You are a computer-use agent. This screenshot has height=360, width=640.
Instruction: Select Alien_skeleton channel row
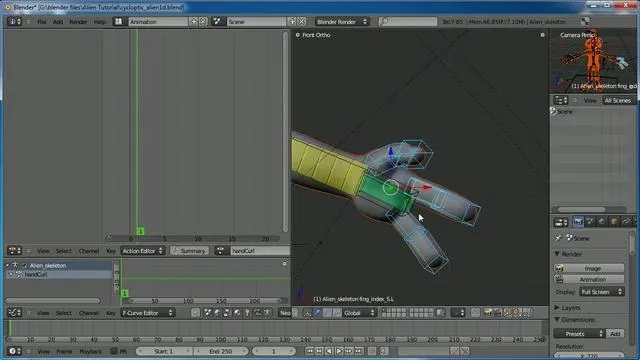[58, 265]
